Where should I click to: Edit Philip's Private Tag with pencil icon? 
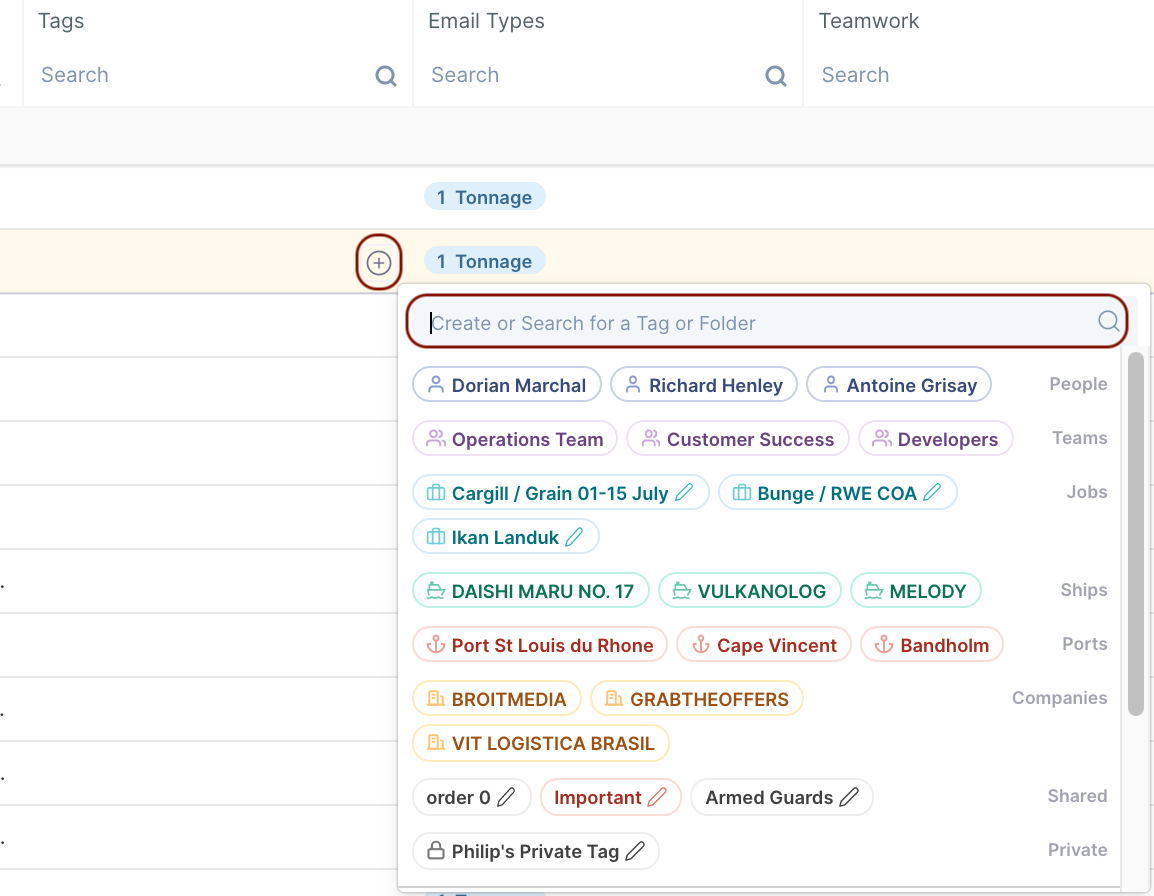(635, 851)
